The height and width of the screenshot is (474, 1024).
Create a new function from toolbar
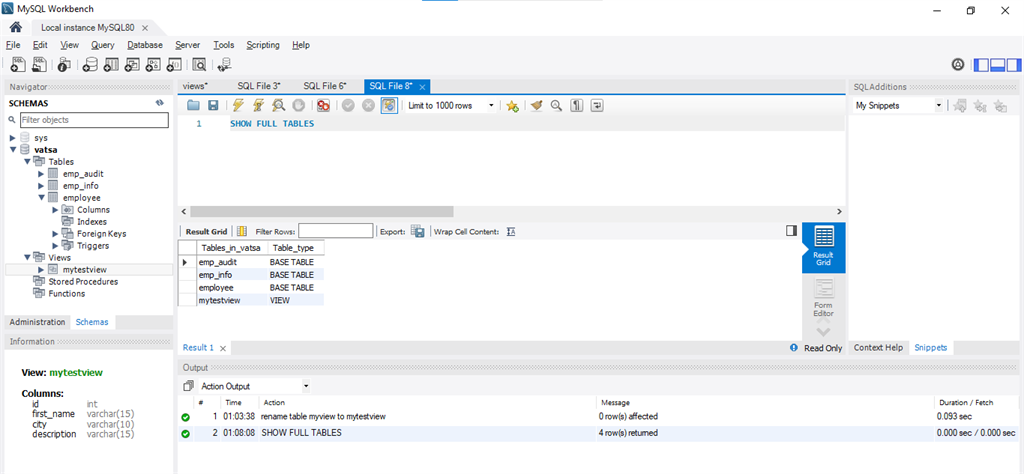point(174,64)
